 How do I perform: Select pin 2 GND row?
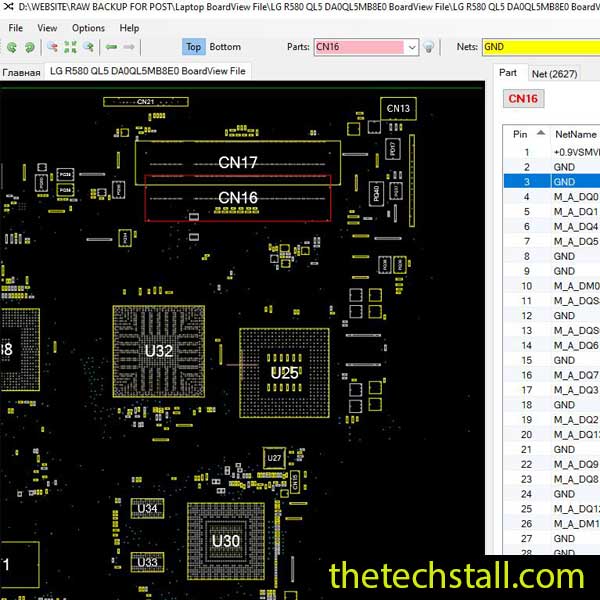(x=551, y=167)
